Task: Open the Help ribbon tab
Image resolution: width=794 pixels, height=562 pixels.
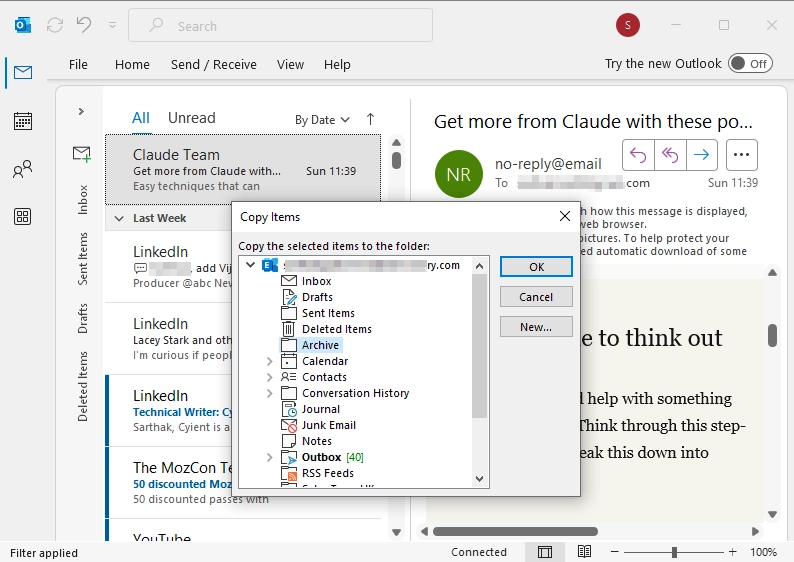Action: (x=337, y=64)
